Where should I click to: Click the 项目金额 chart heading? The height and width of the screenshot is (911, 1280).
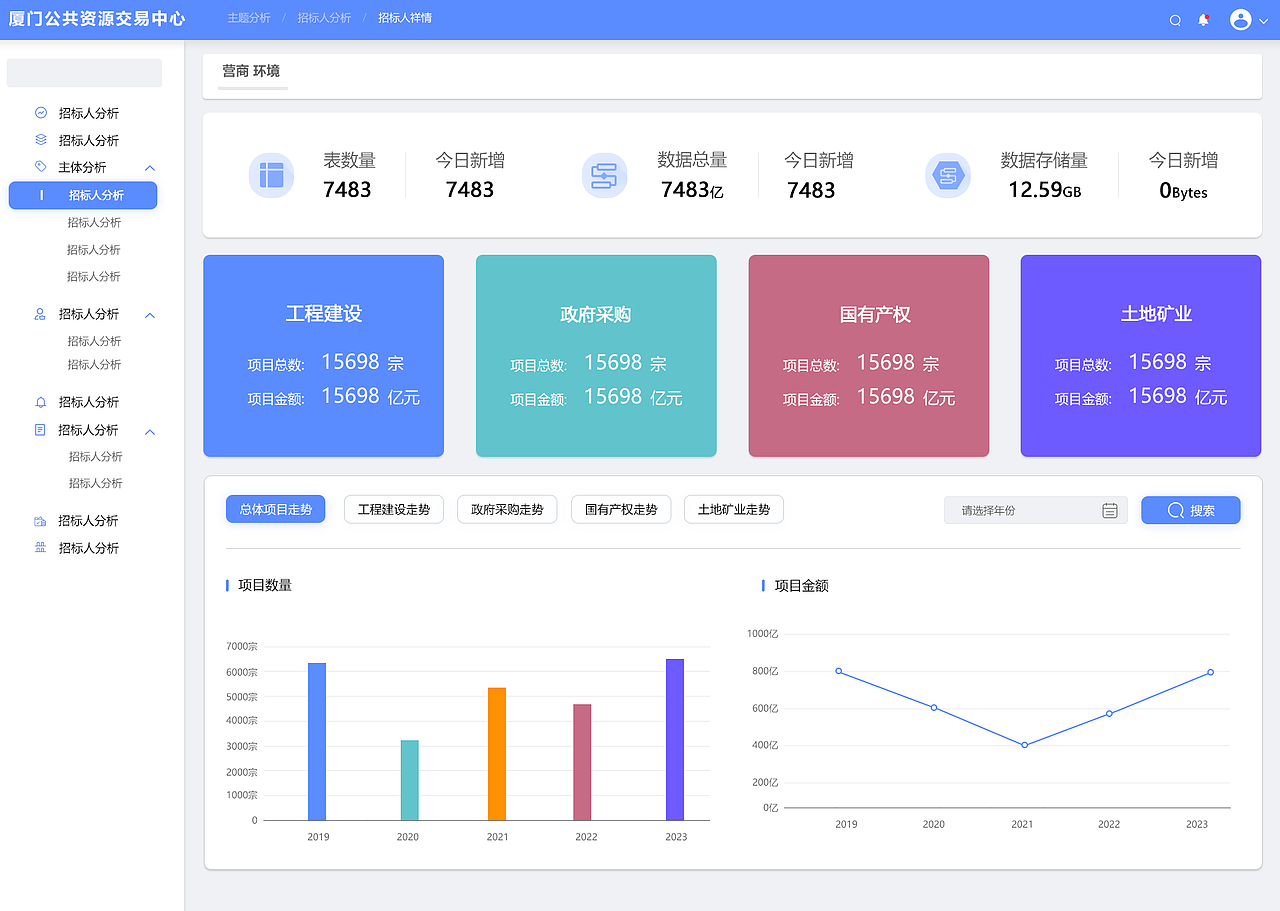tap(801, 585)
